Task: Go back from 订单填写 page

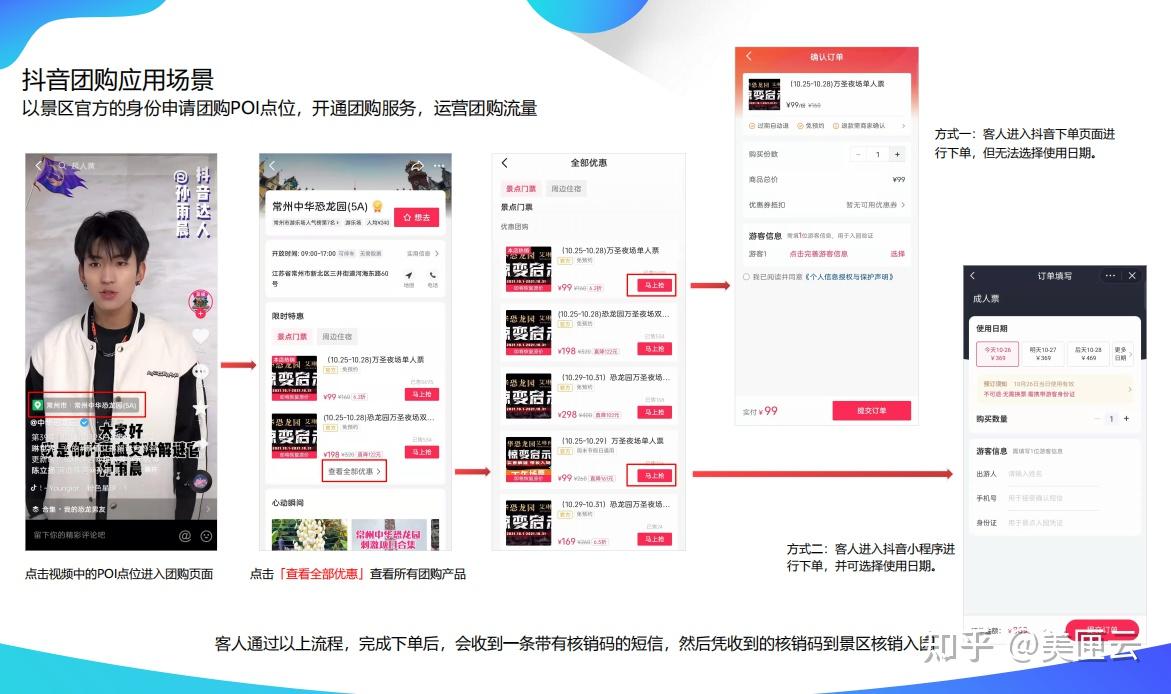Action: pos(972,276)
